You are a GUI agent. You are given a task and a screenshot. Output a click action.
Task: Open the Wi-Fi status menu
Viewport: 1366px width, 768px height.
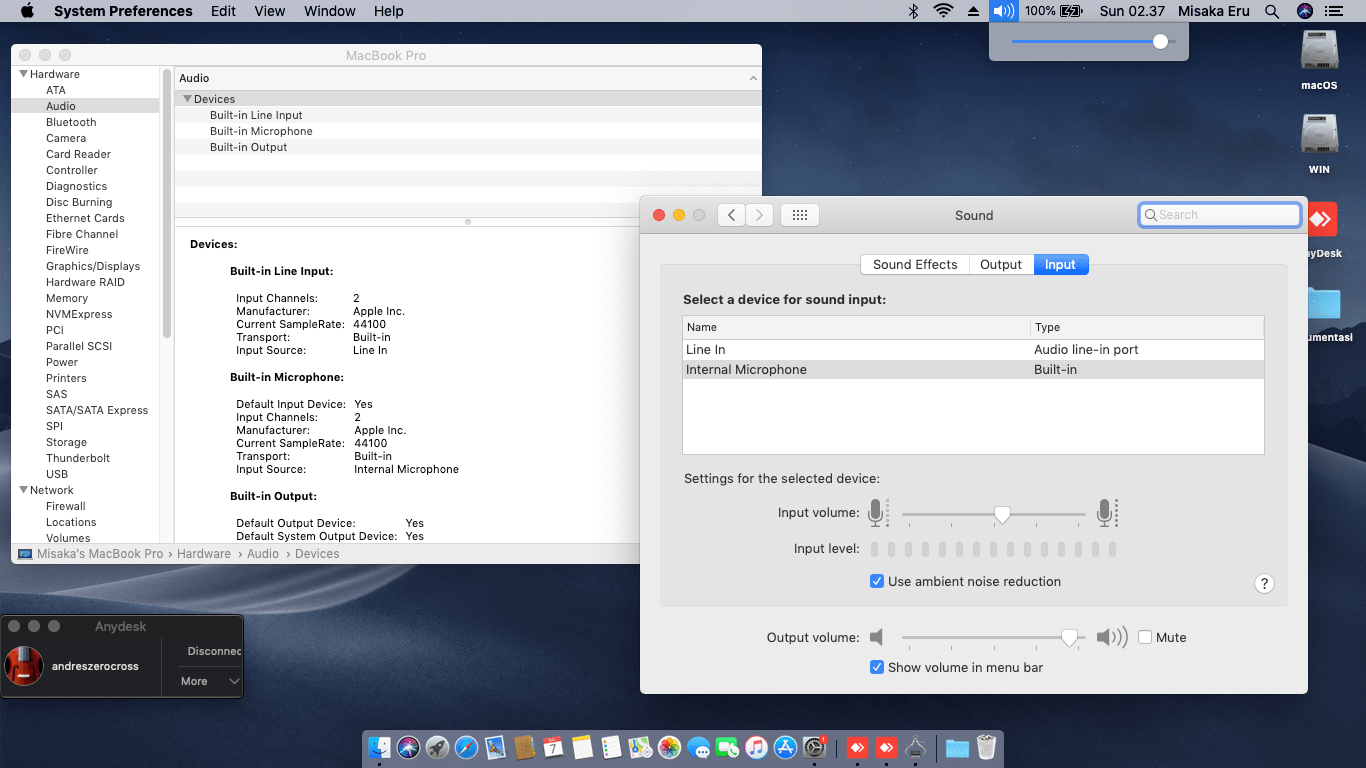click(x=943, y=11)
